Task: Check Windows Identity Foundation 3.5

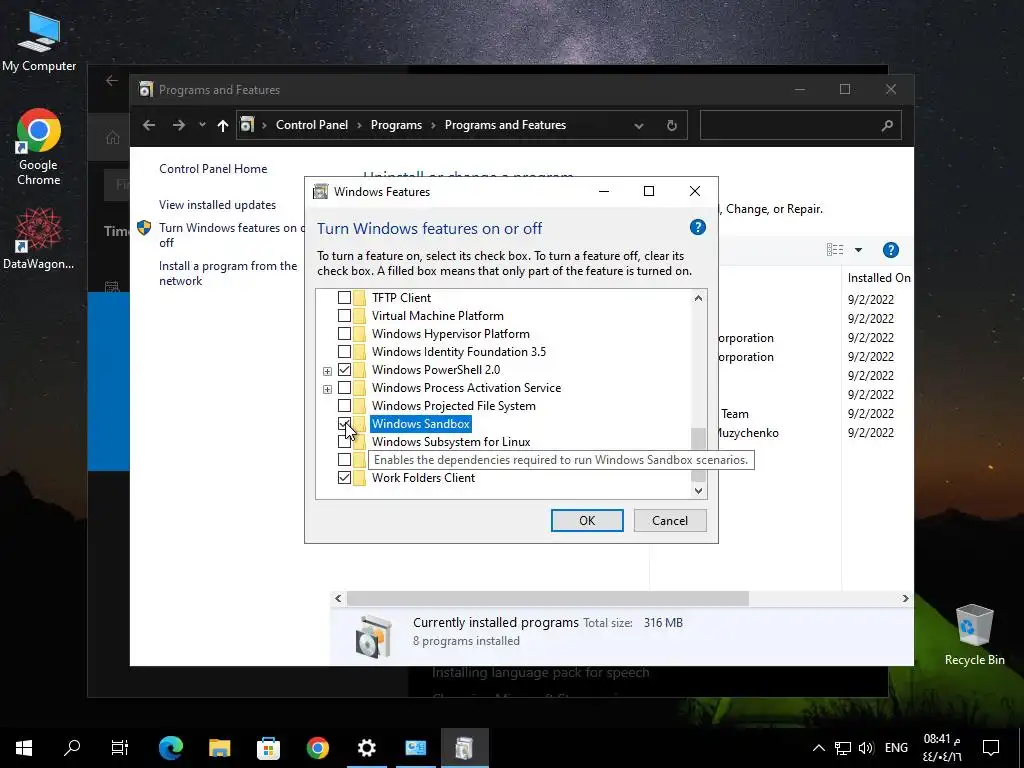Action: (x=344, y=352)
